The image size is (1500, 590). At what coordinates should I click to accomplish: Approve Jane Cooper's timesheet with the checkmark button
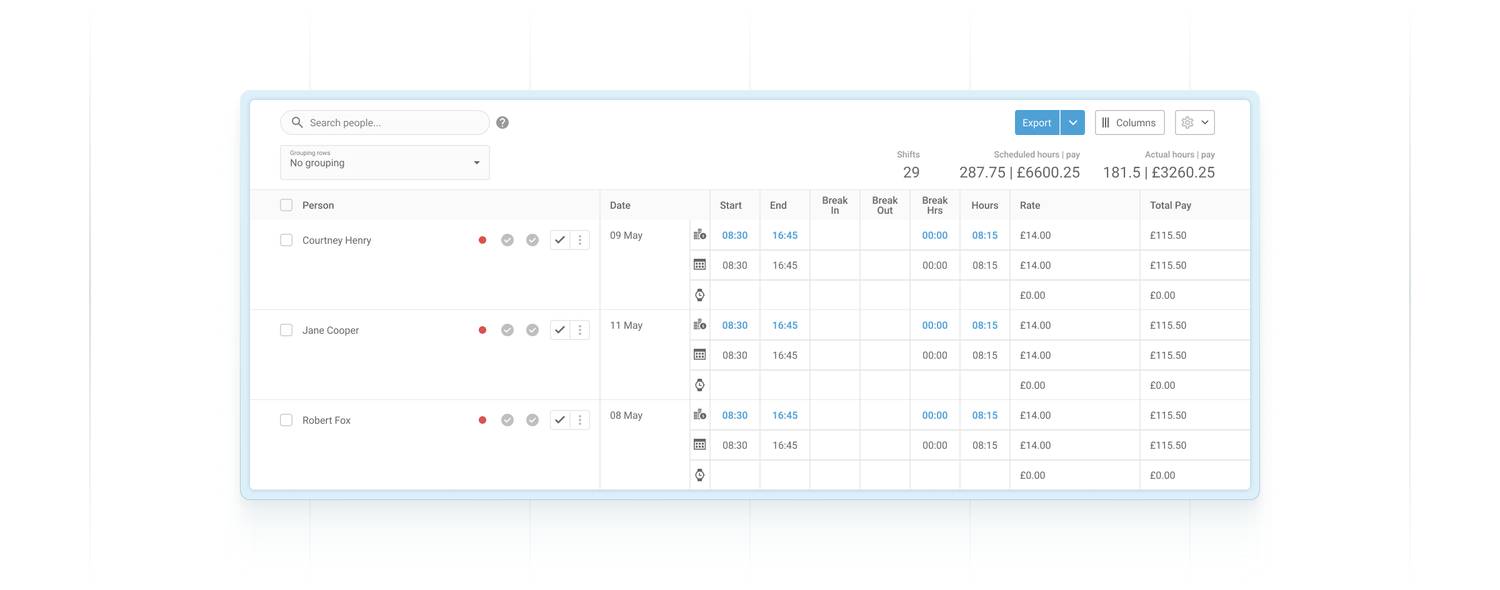click(559, 329)
